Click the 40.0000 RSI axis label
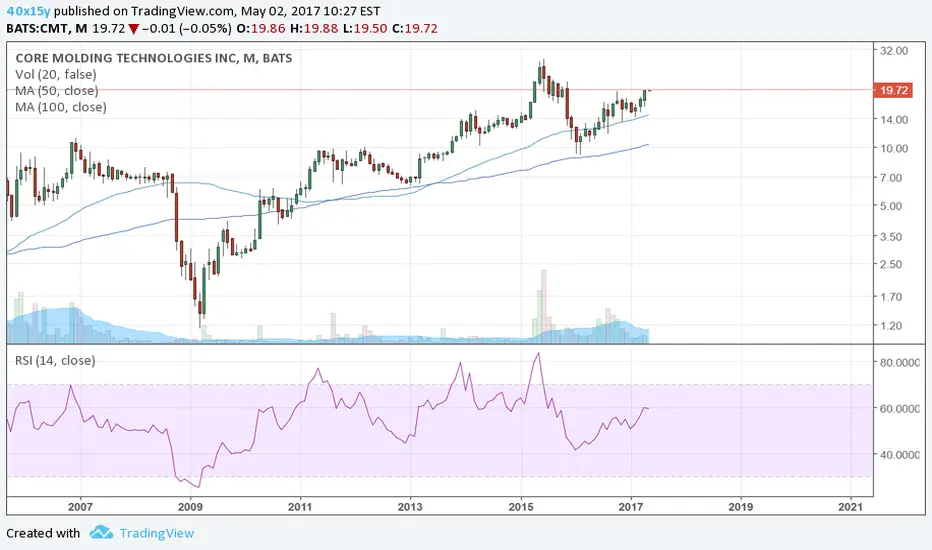This screenshot has height=550, width=932. [x=900, y=455]
